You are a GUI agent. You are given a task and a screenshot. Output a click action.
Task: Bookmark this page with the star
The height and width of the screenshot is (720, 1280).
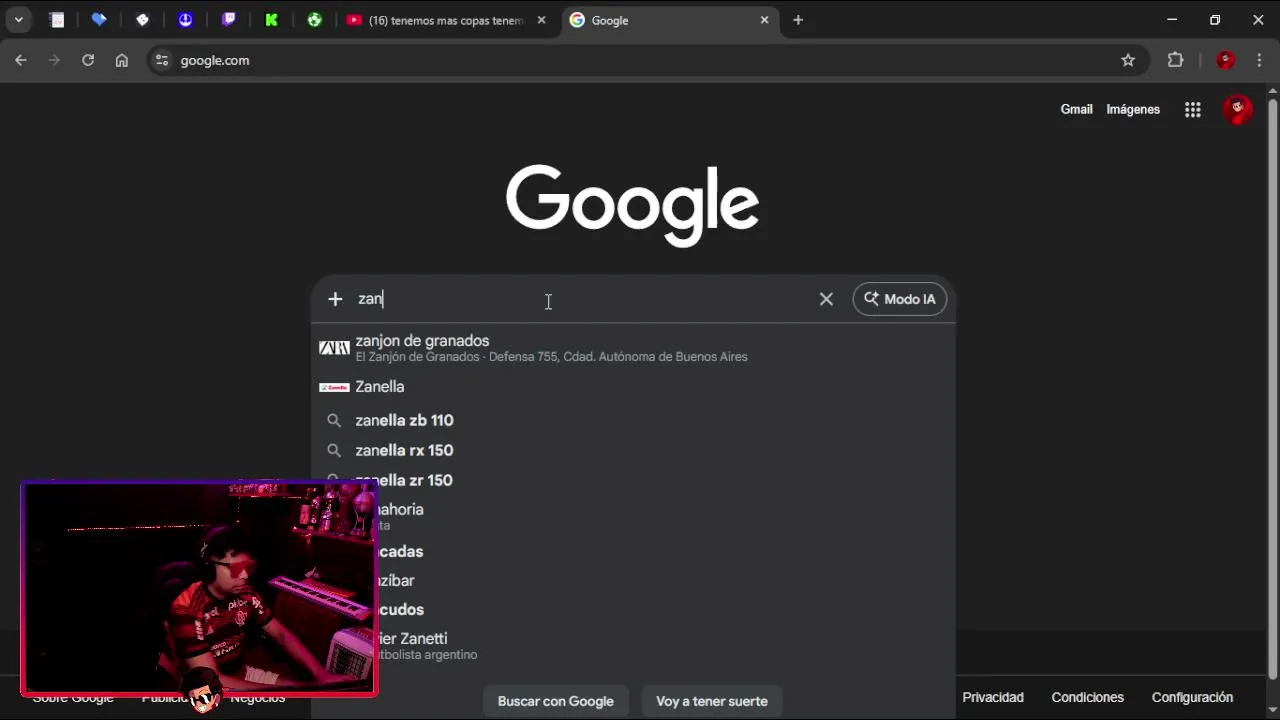coord(1128,60)
